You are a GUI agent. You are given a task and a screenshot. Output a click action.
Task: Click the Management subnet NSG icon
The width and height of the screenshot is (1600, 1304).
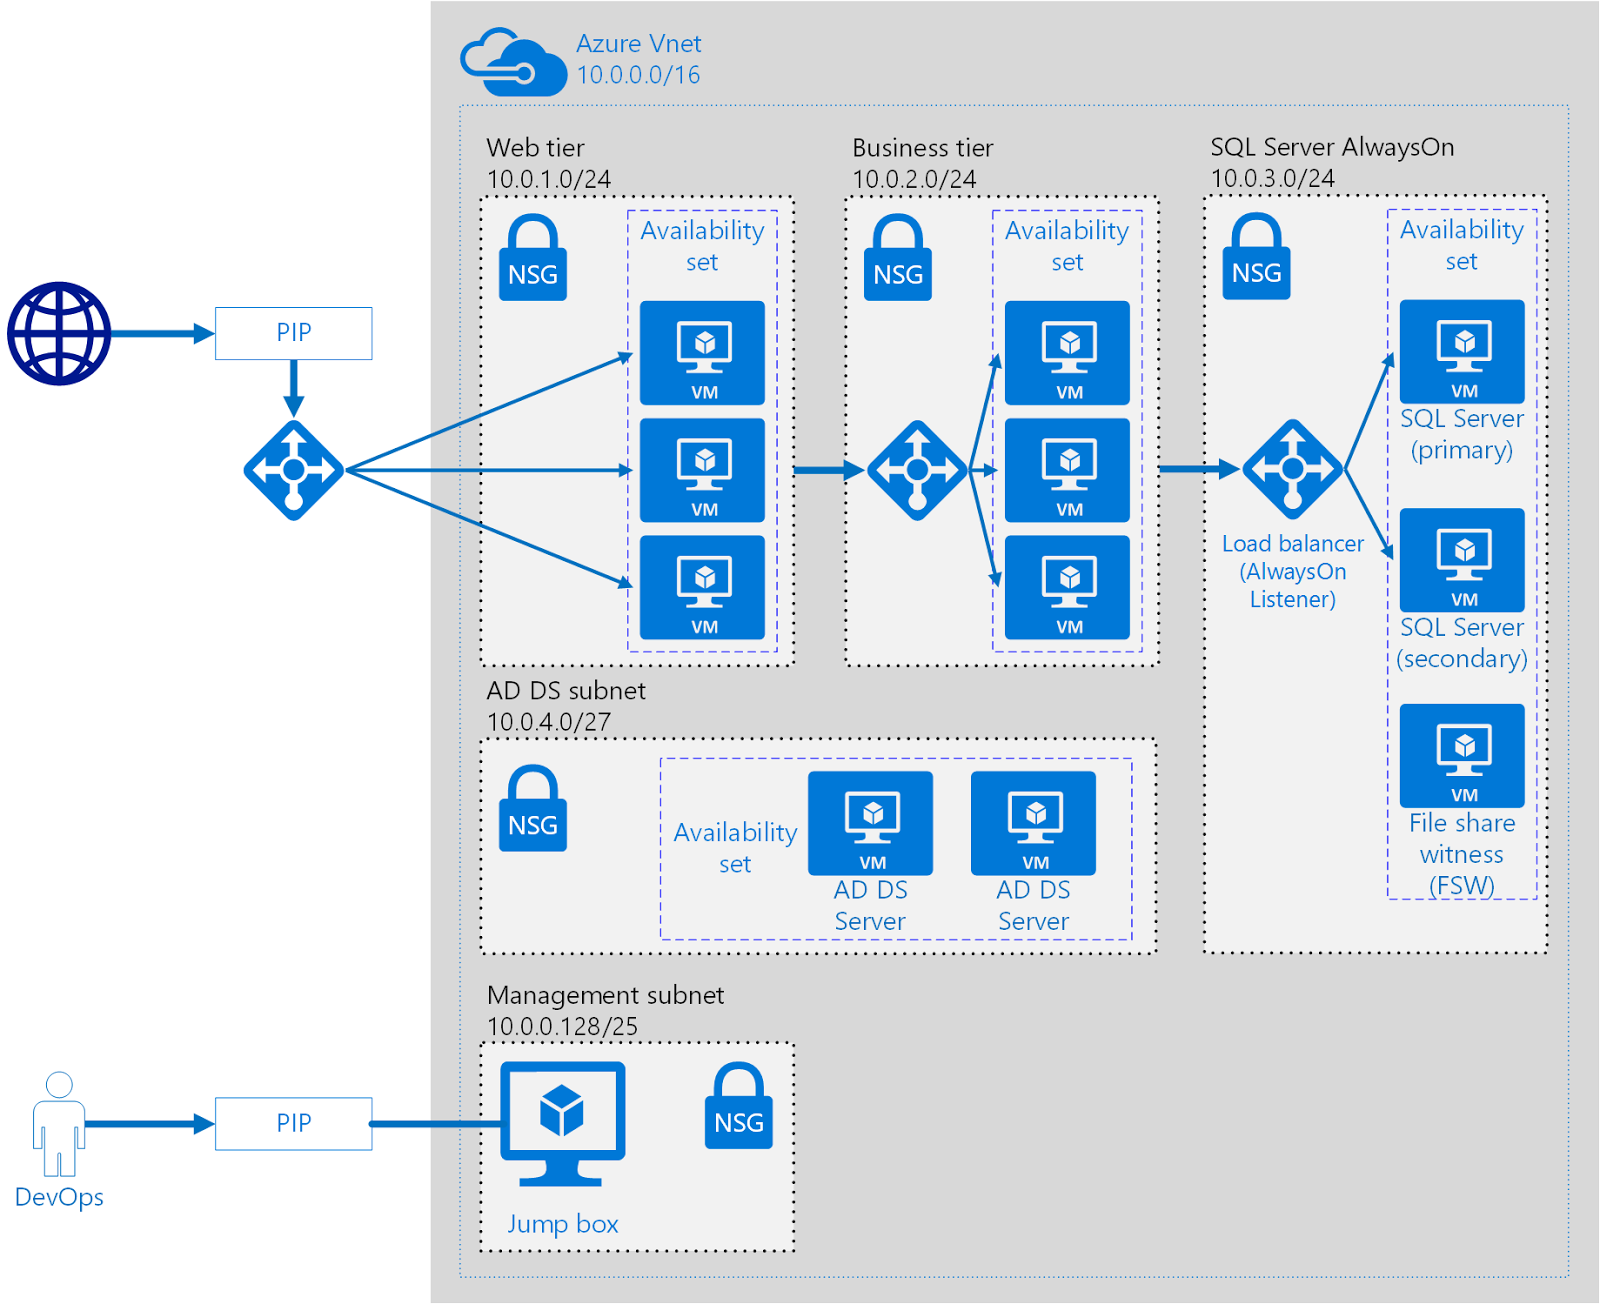[x=739, y=1106]
